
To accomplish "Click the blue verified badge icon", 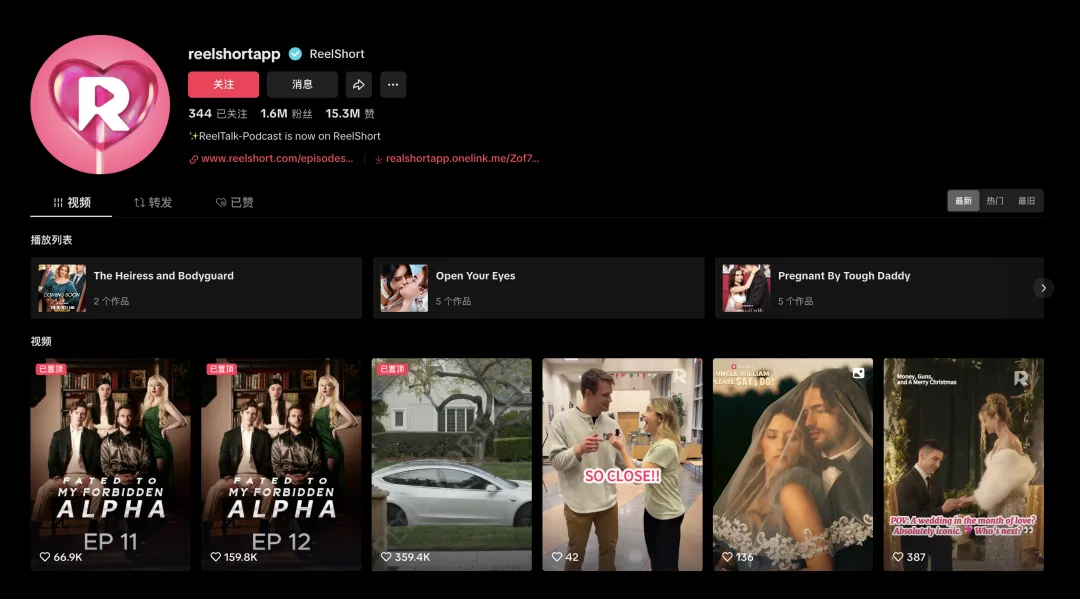I will pos(295,54).
